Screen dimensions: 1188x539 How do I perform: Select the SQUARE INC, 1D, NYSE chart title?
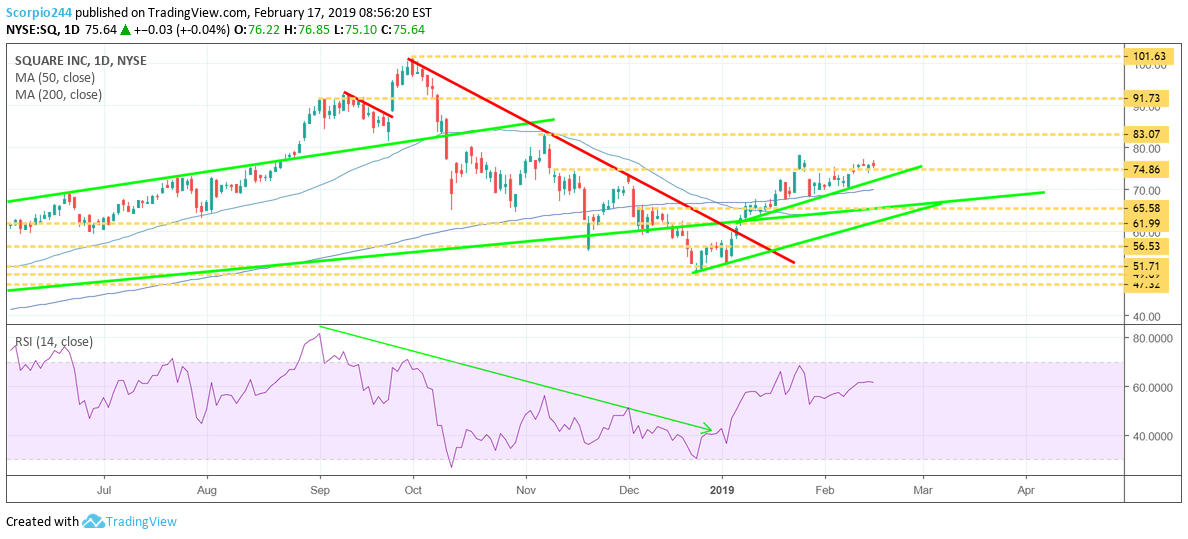click(x=80, y=61)
